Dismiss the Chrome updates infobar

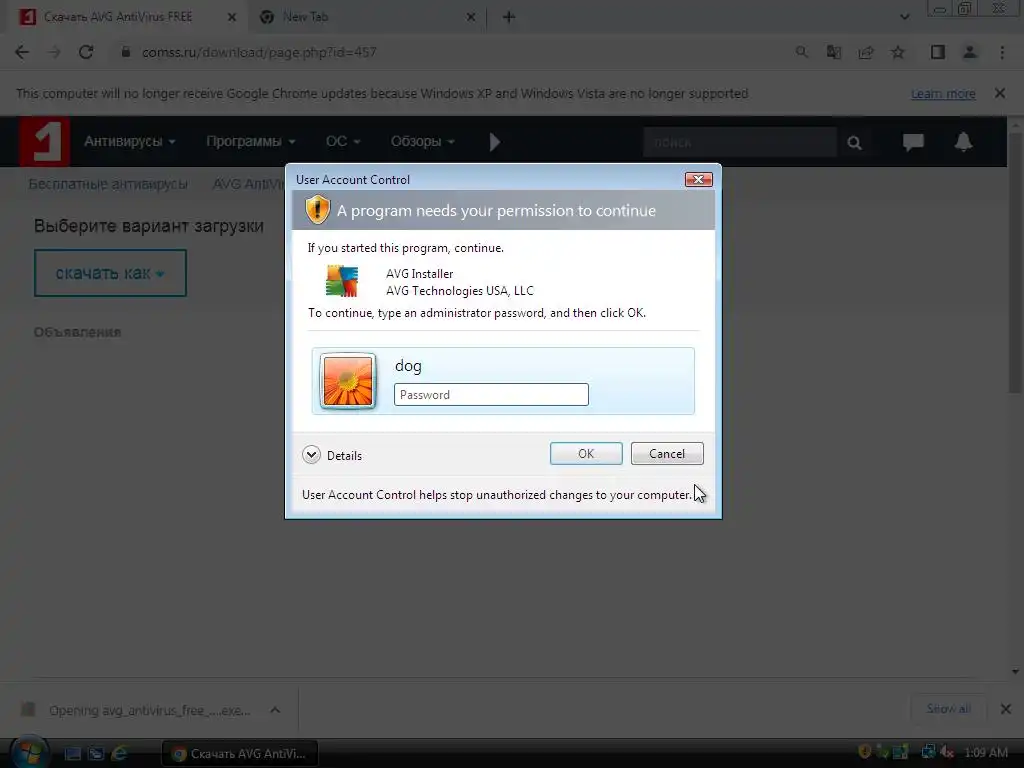pyautogui.click(x=1000, y=93)
